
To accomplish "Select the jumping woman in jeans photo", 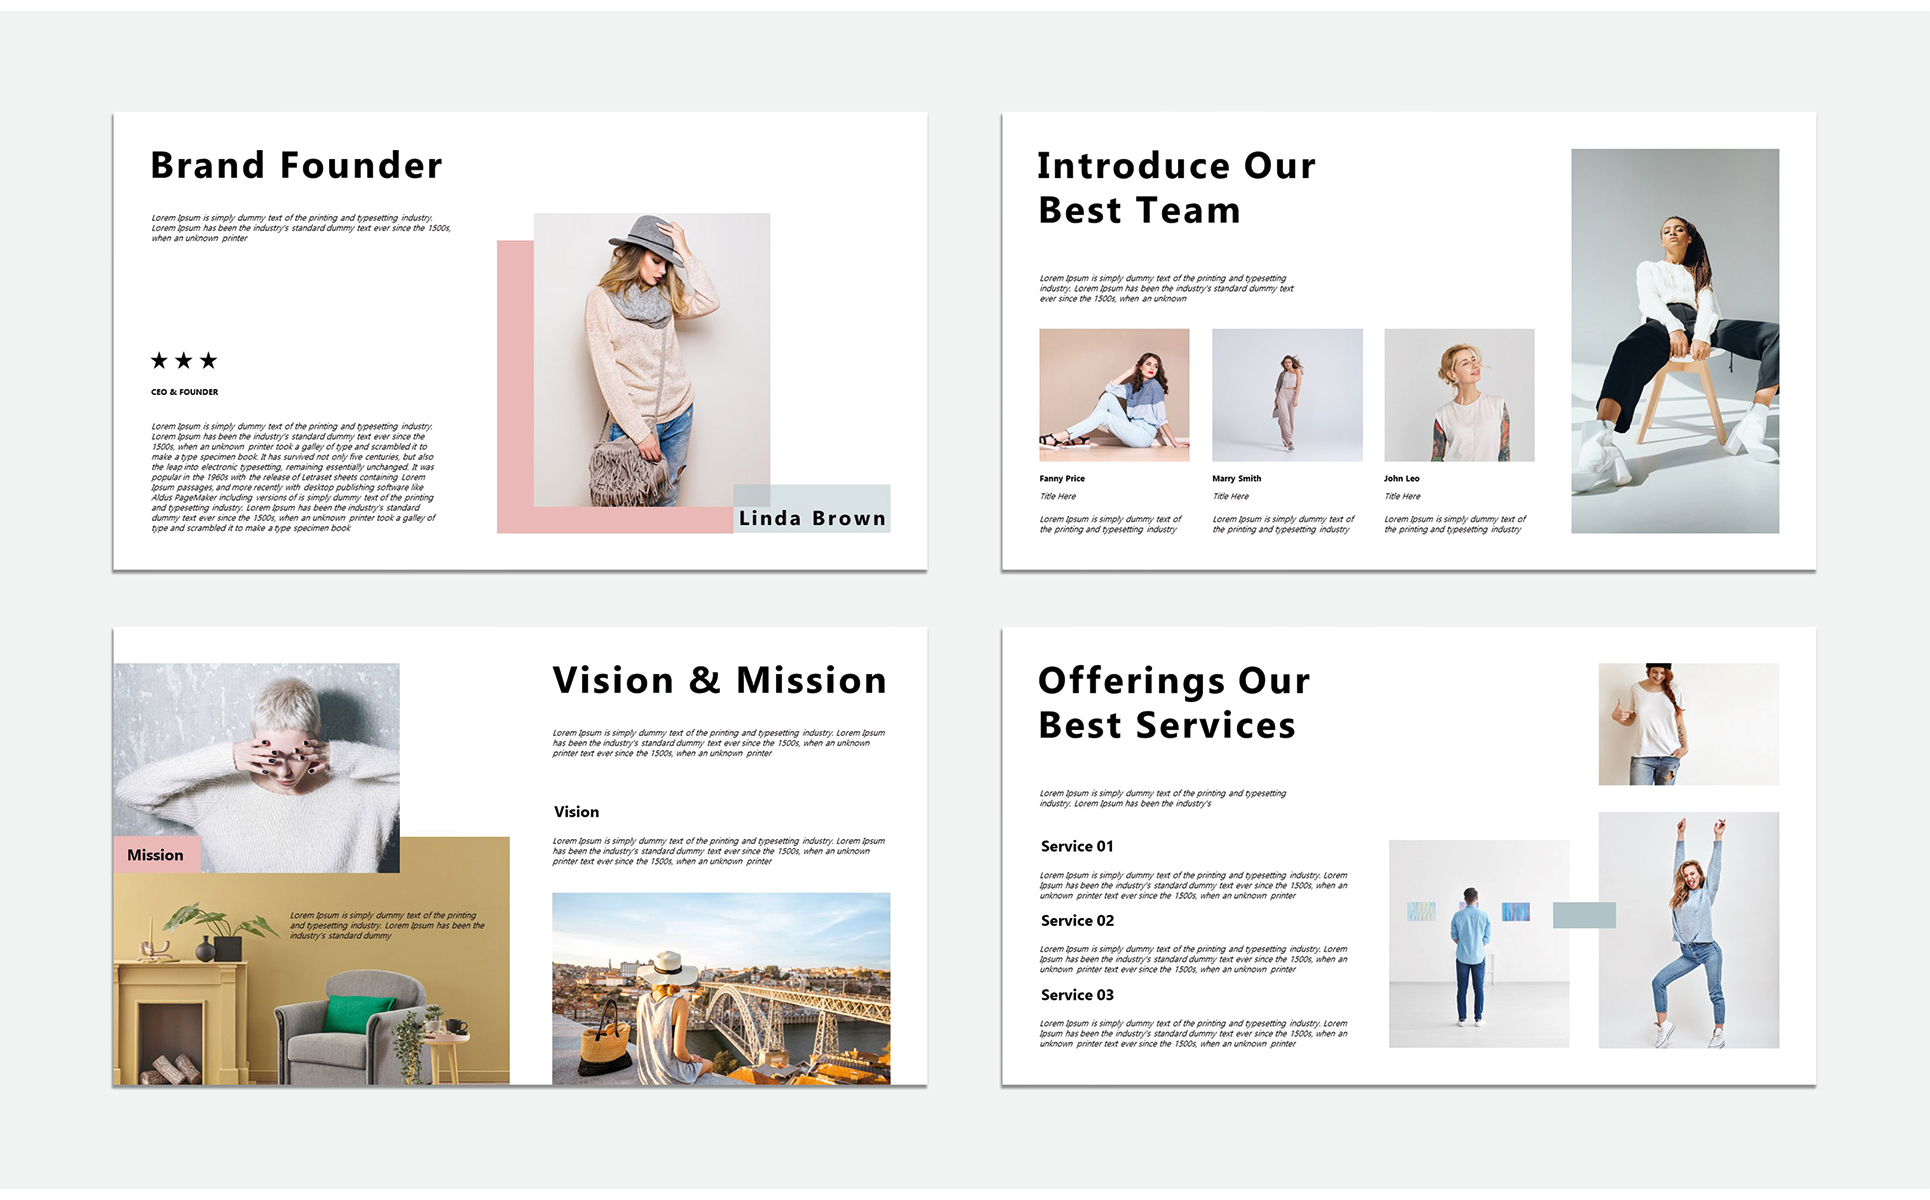I will point(1688,930).
